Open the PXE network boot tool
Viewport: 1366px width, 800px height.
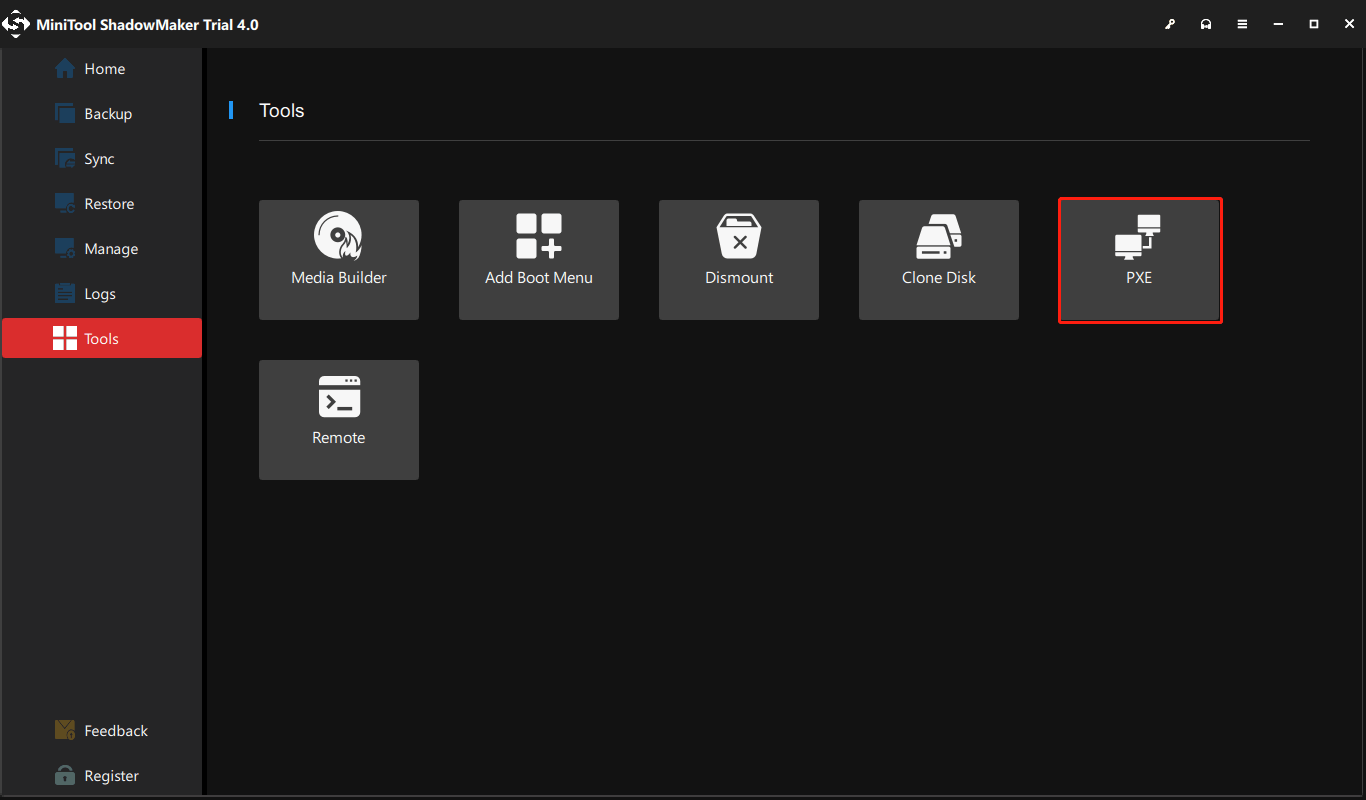1140,260
